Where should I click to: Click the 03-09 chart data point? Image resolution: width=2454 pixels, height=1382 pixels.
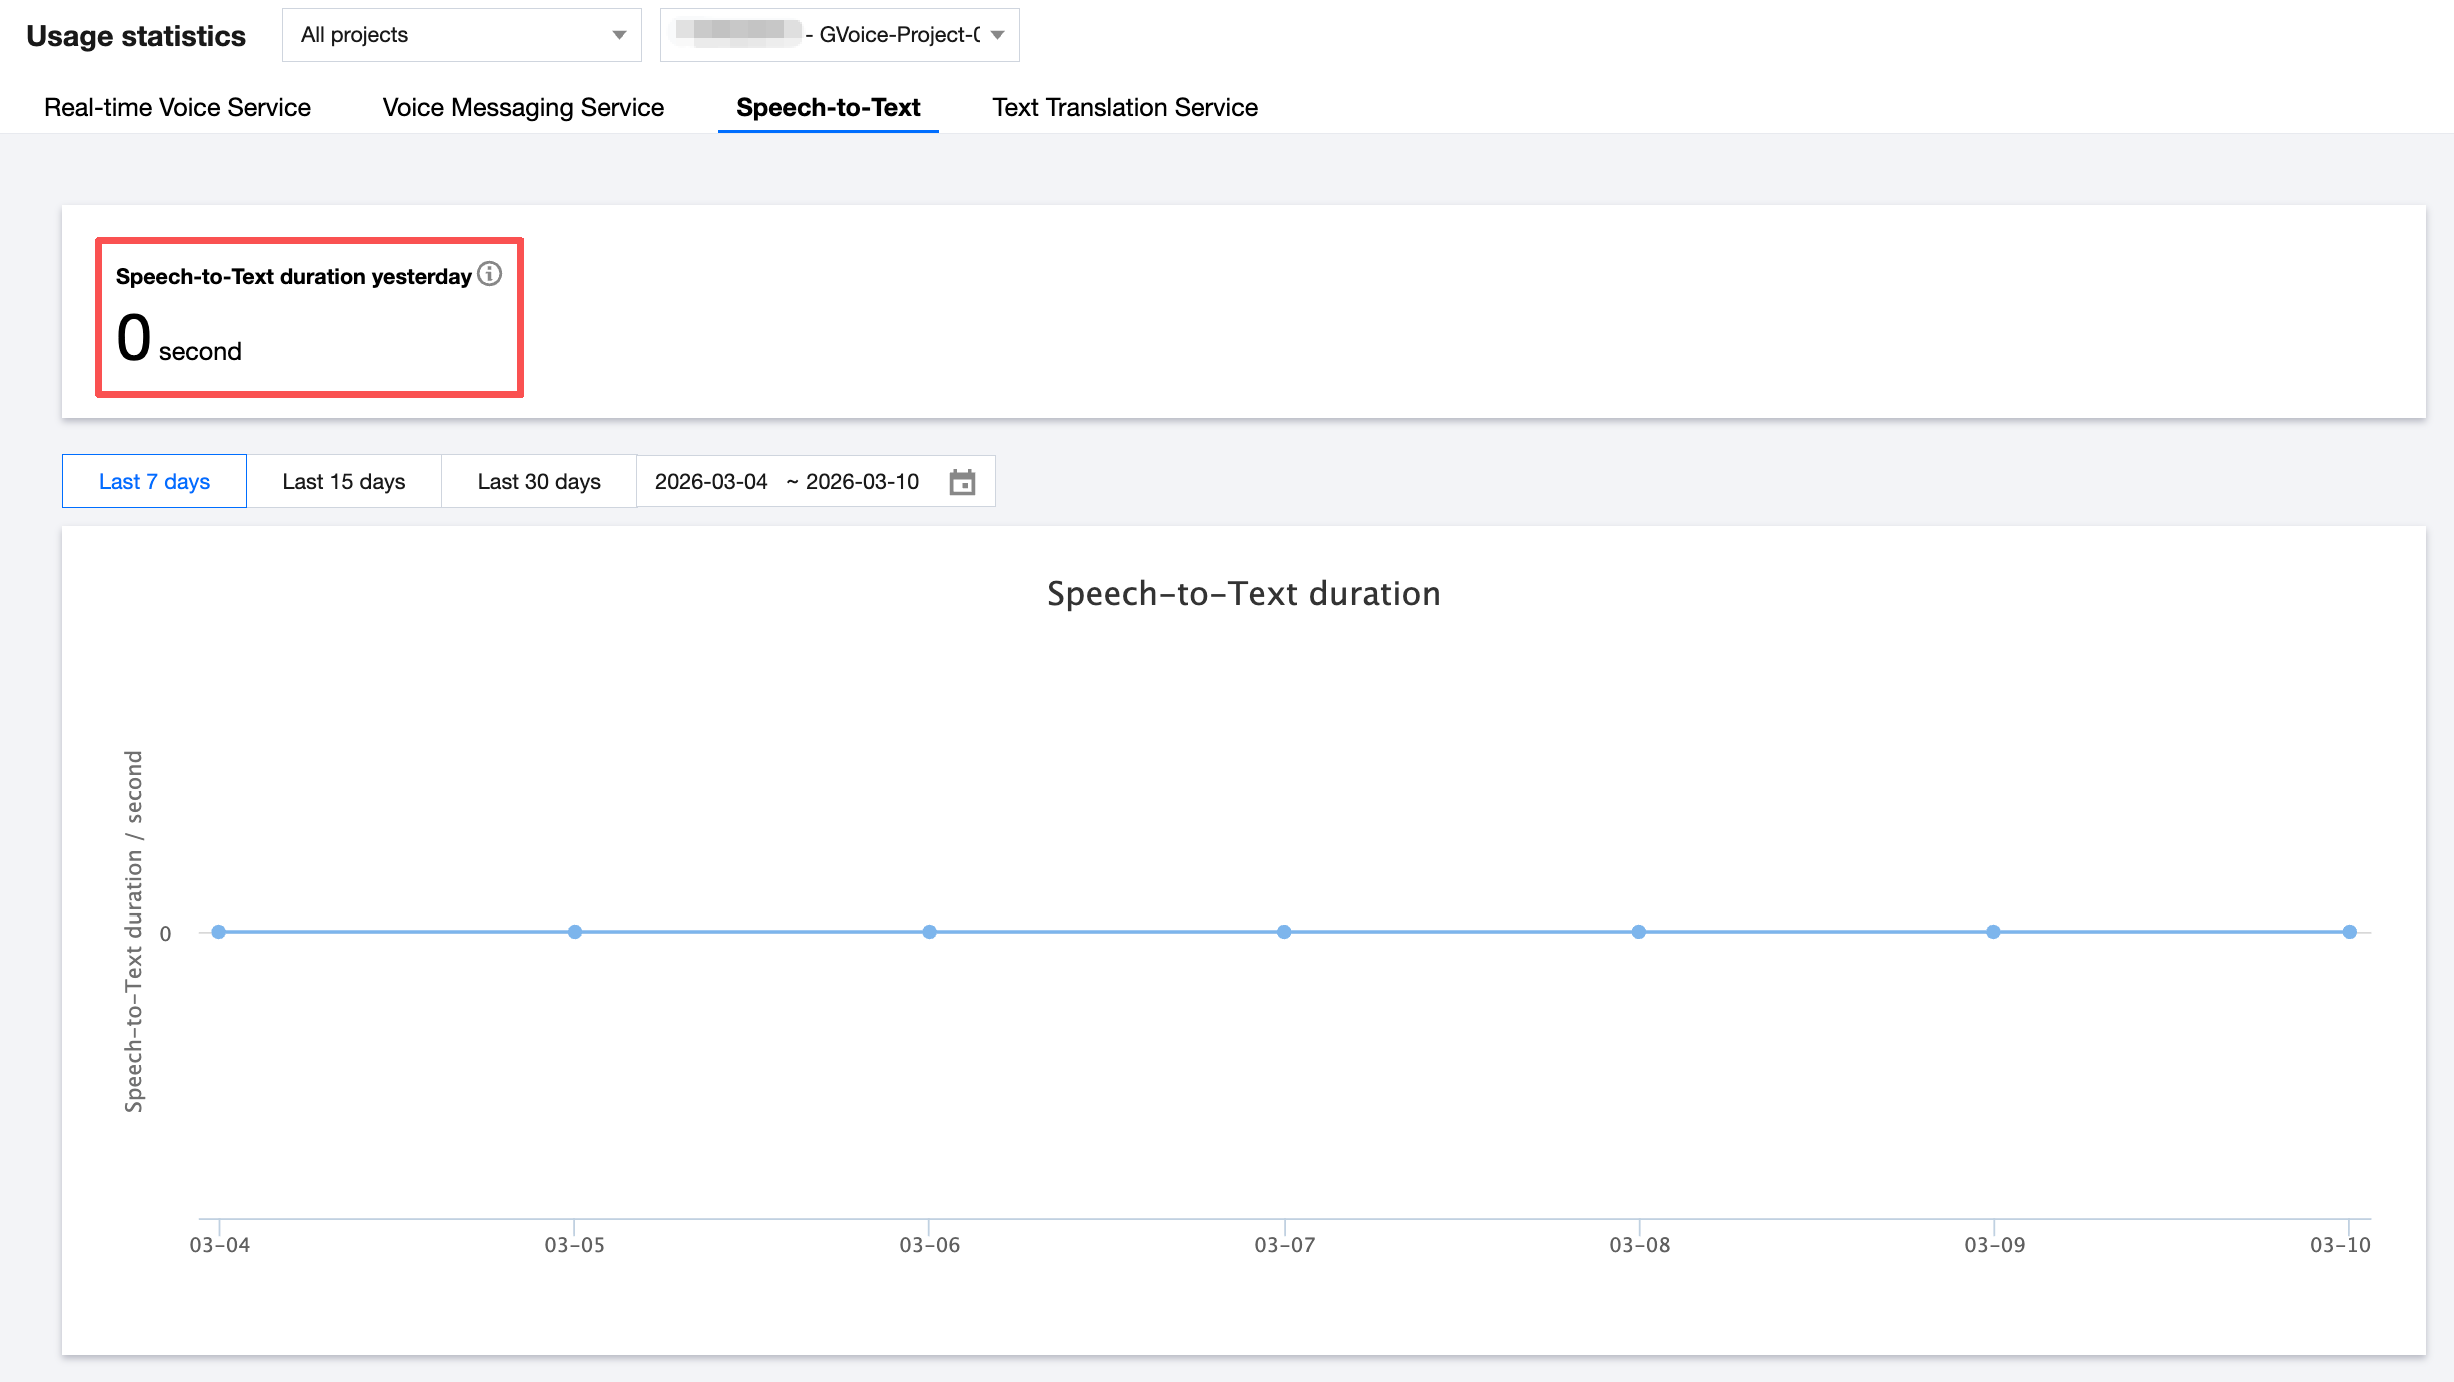tap(1993, 932)
